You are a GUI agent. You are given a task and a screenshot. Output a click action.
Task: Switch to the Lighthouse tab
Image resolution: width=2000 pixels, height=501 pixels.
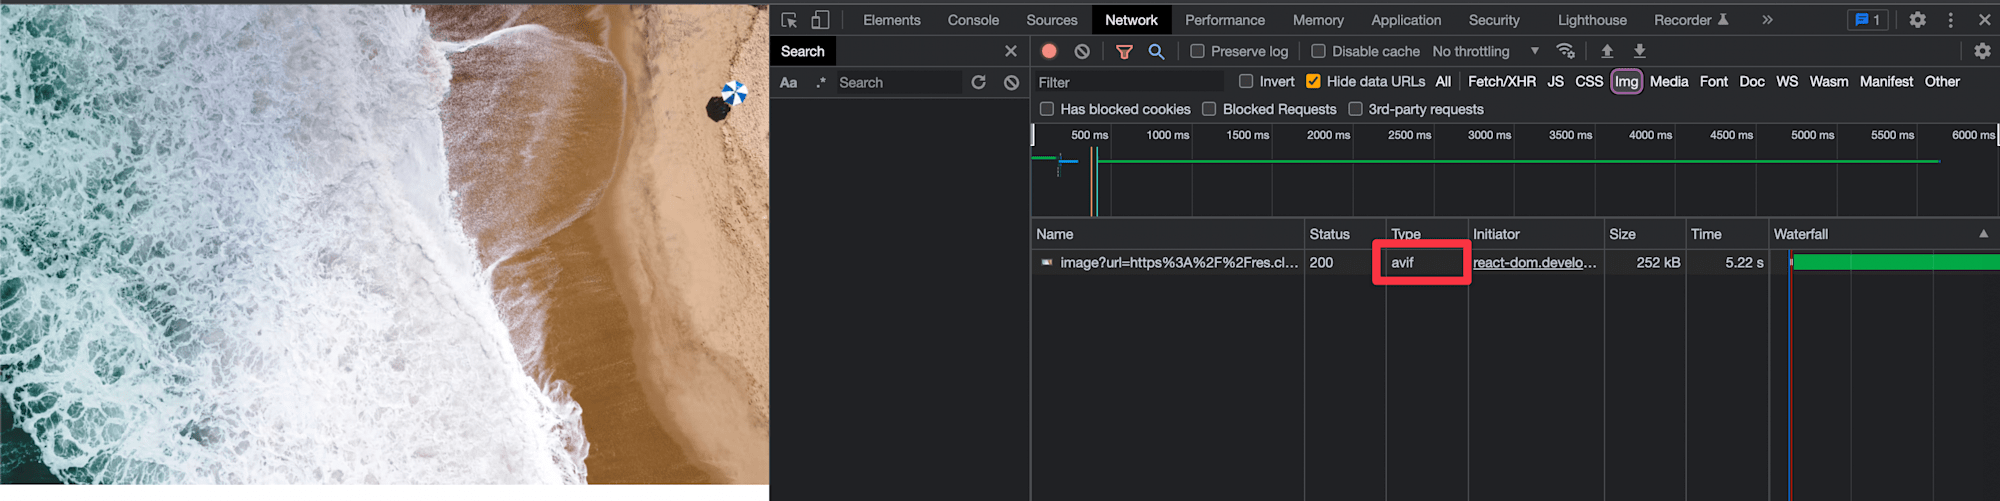[1592, 20]
